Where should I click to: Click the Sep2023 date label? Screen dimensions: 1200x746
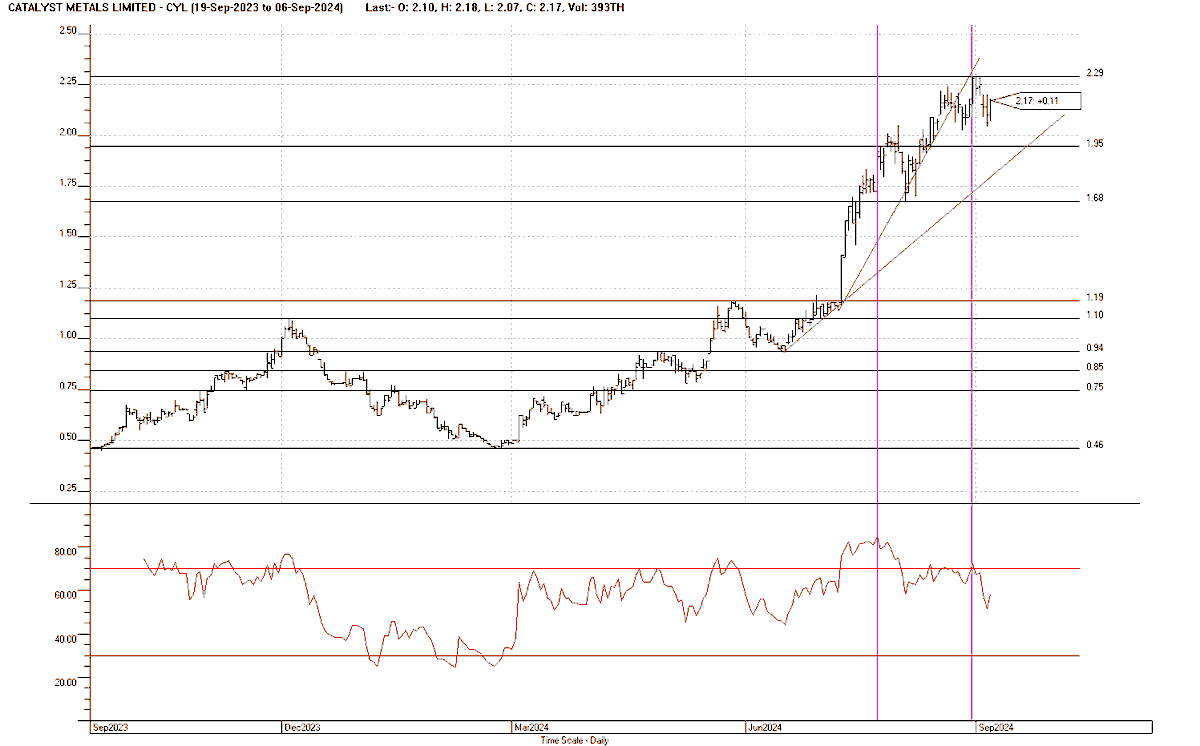[108, 728]
